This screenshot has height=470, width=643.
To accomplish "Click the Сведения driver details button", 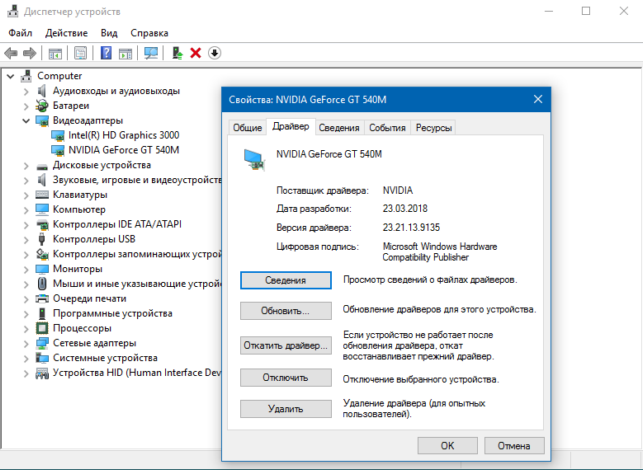I will pos(286,281).
